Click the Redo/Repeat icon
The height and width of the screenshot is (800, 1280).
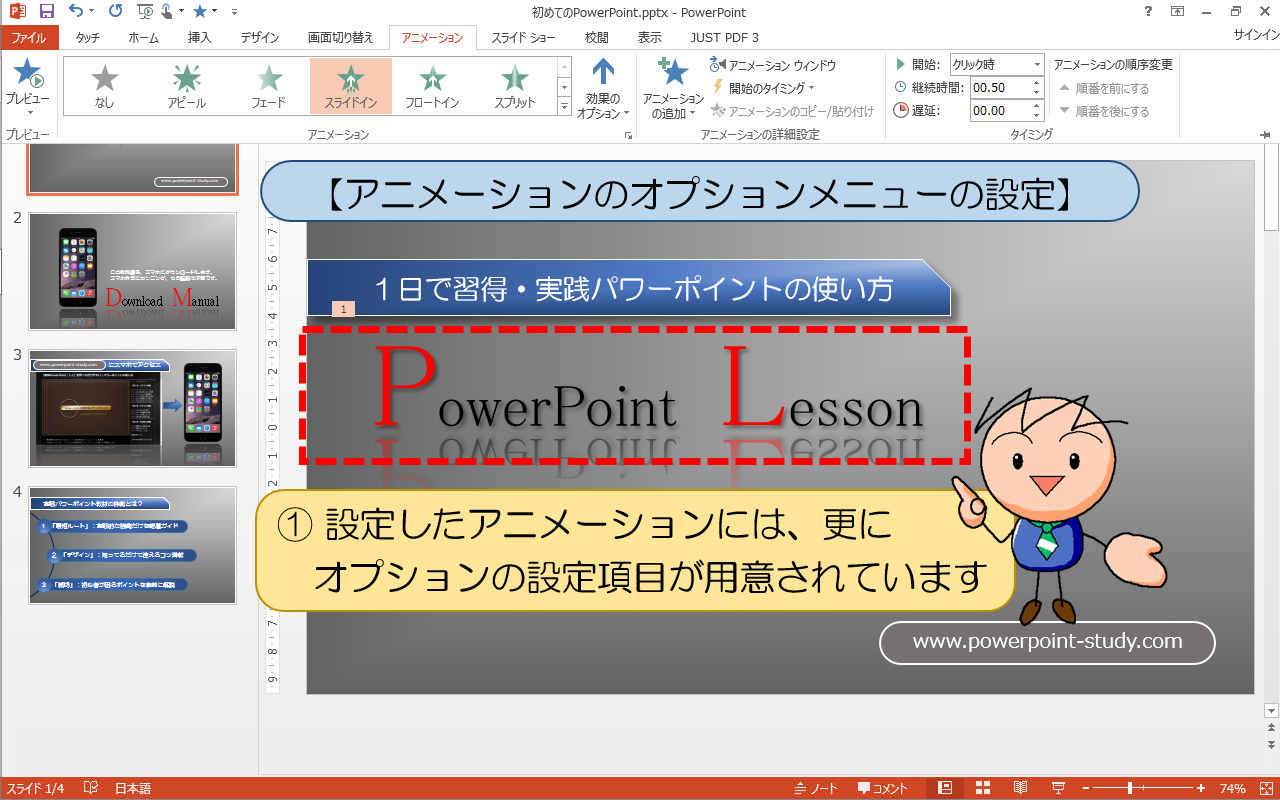click(115, 12)
